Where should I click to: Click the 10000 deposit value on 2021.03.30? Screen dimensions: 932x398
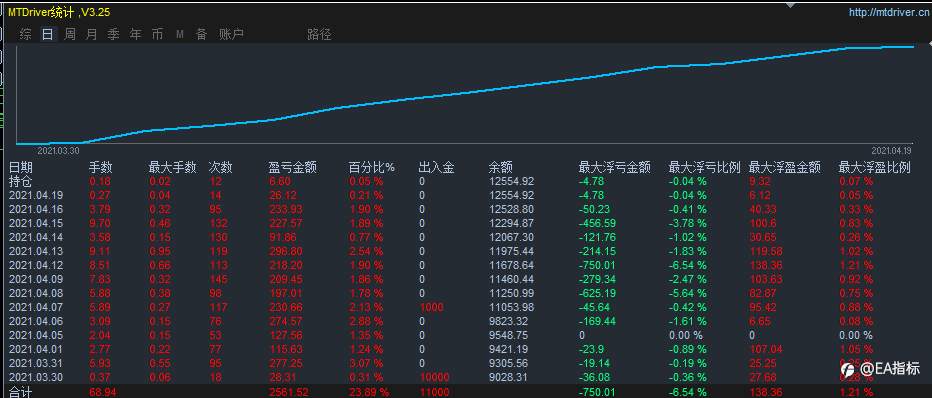pyautogui.click(x=434, y=377)
